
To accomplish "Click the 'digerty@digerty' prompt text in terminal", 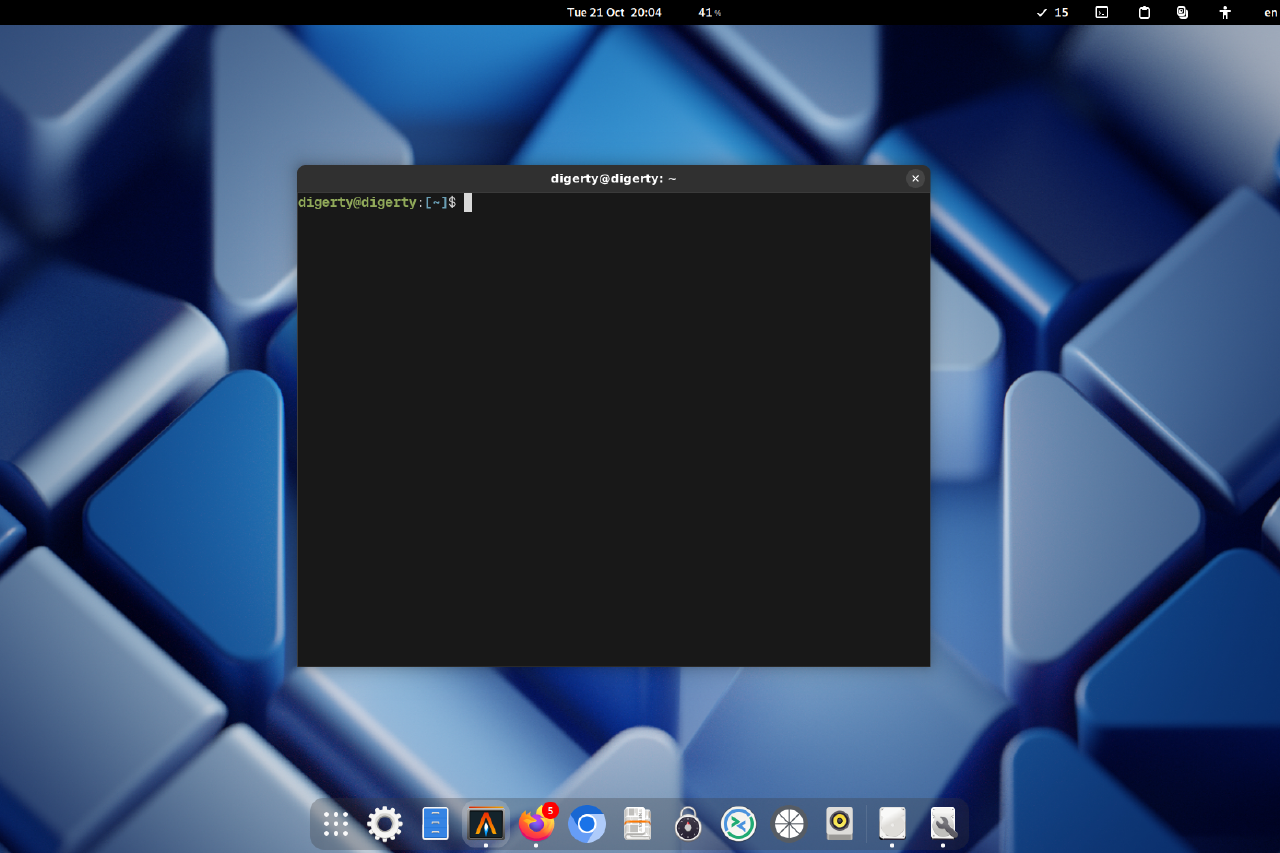I will pyautogui.click(x=357, y=202).
